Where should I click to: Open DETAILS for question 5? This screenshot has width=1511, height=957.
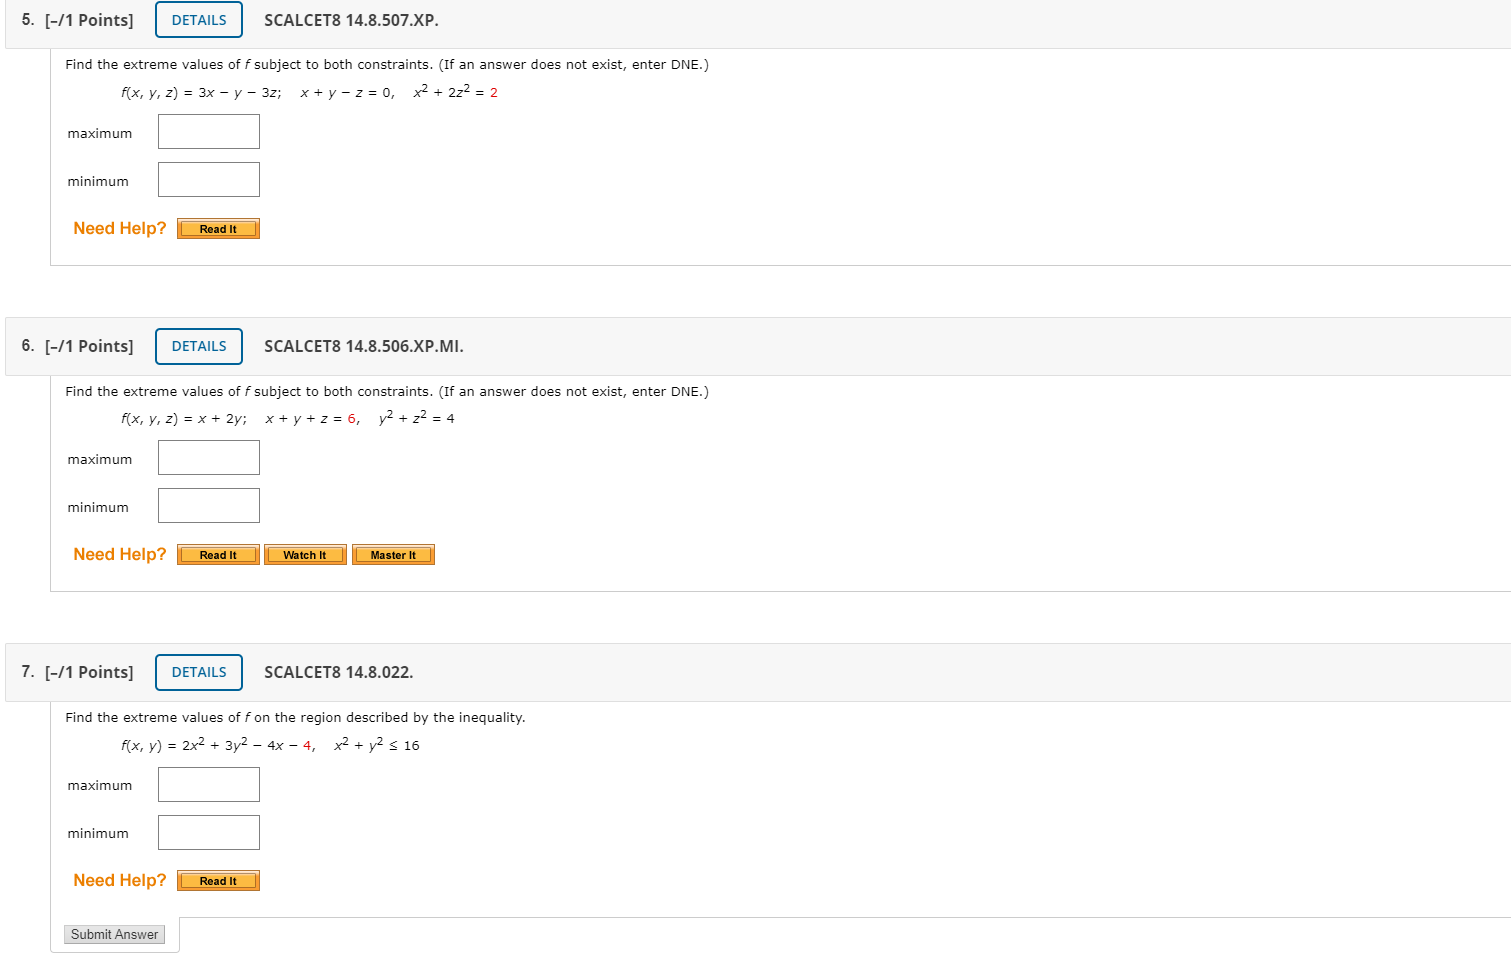point(198,19)
